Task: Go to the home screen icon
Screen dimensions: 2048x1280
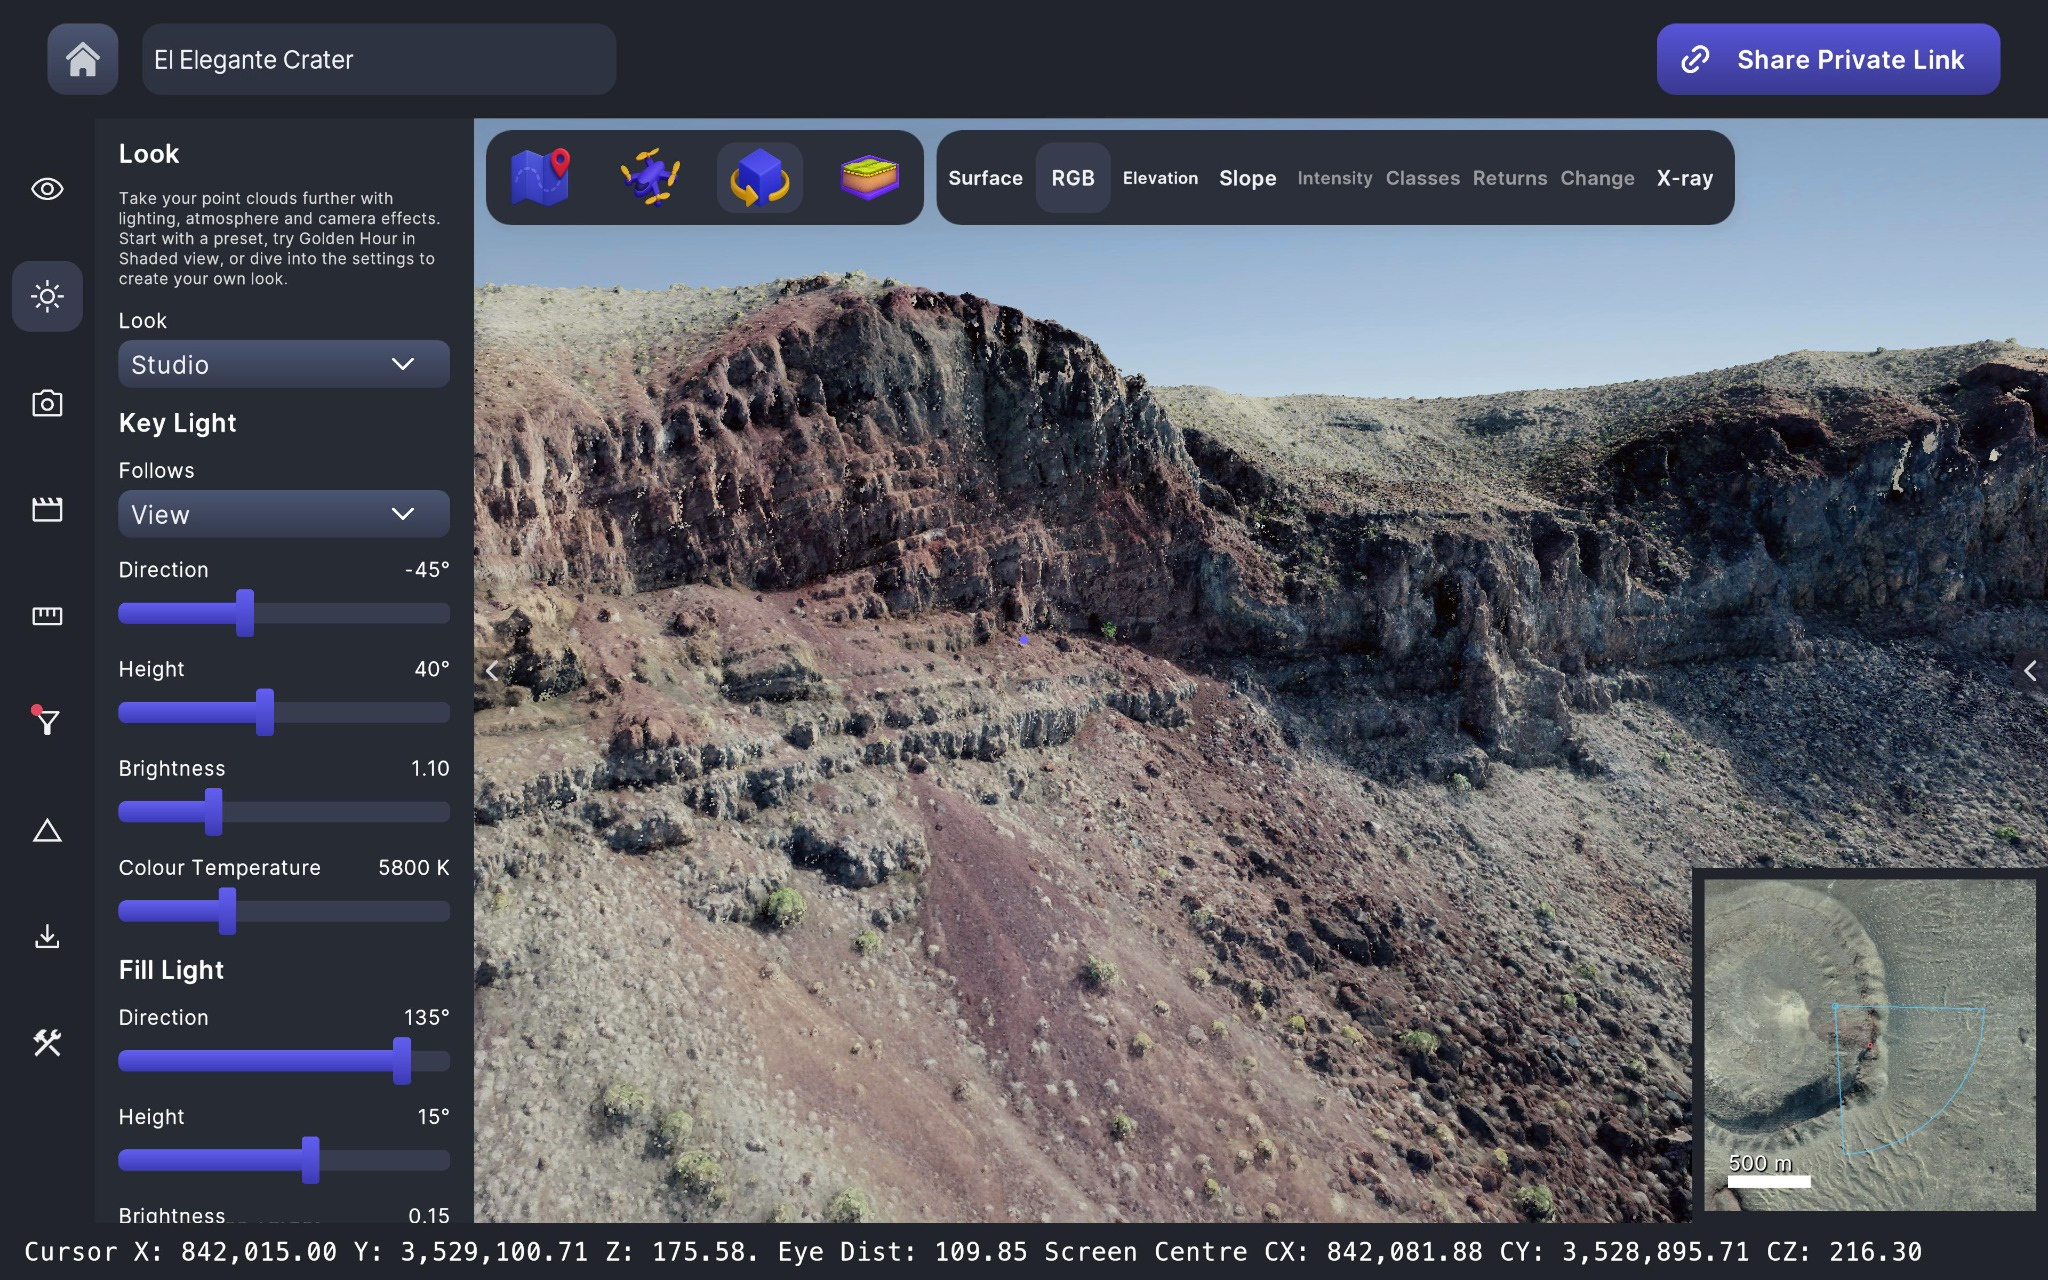Action: point(83,60)
